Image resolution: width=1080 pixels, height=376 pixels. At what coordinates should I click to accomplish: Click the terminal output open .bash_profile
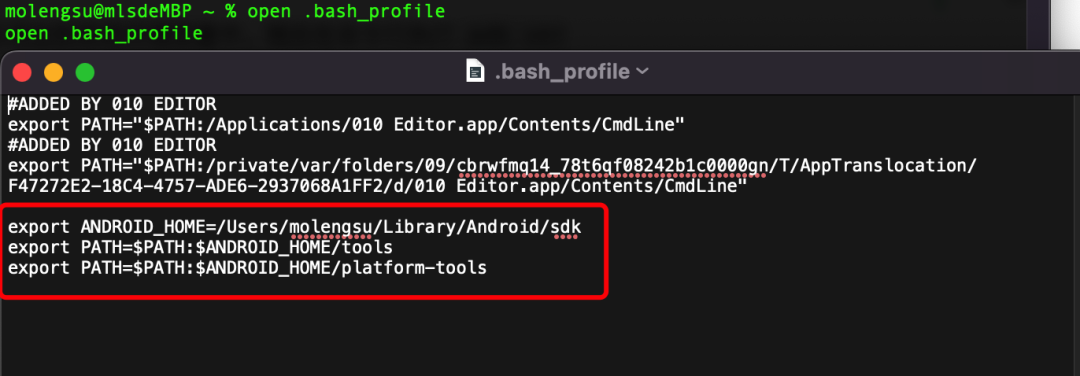click(103, 33)
